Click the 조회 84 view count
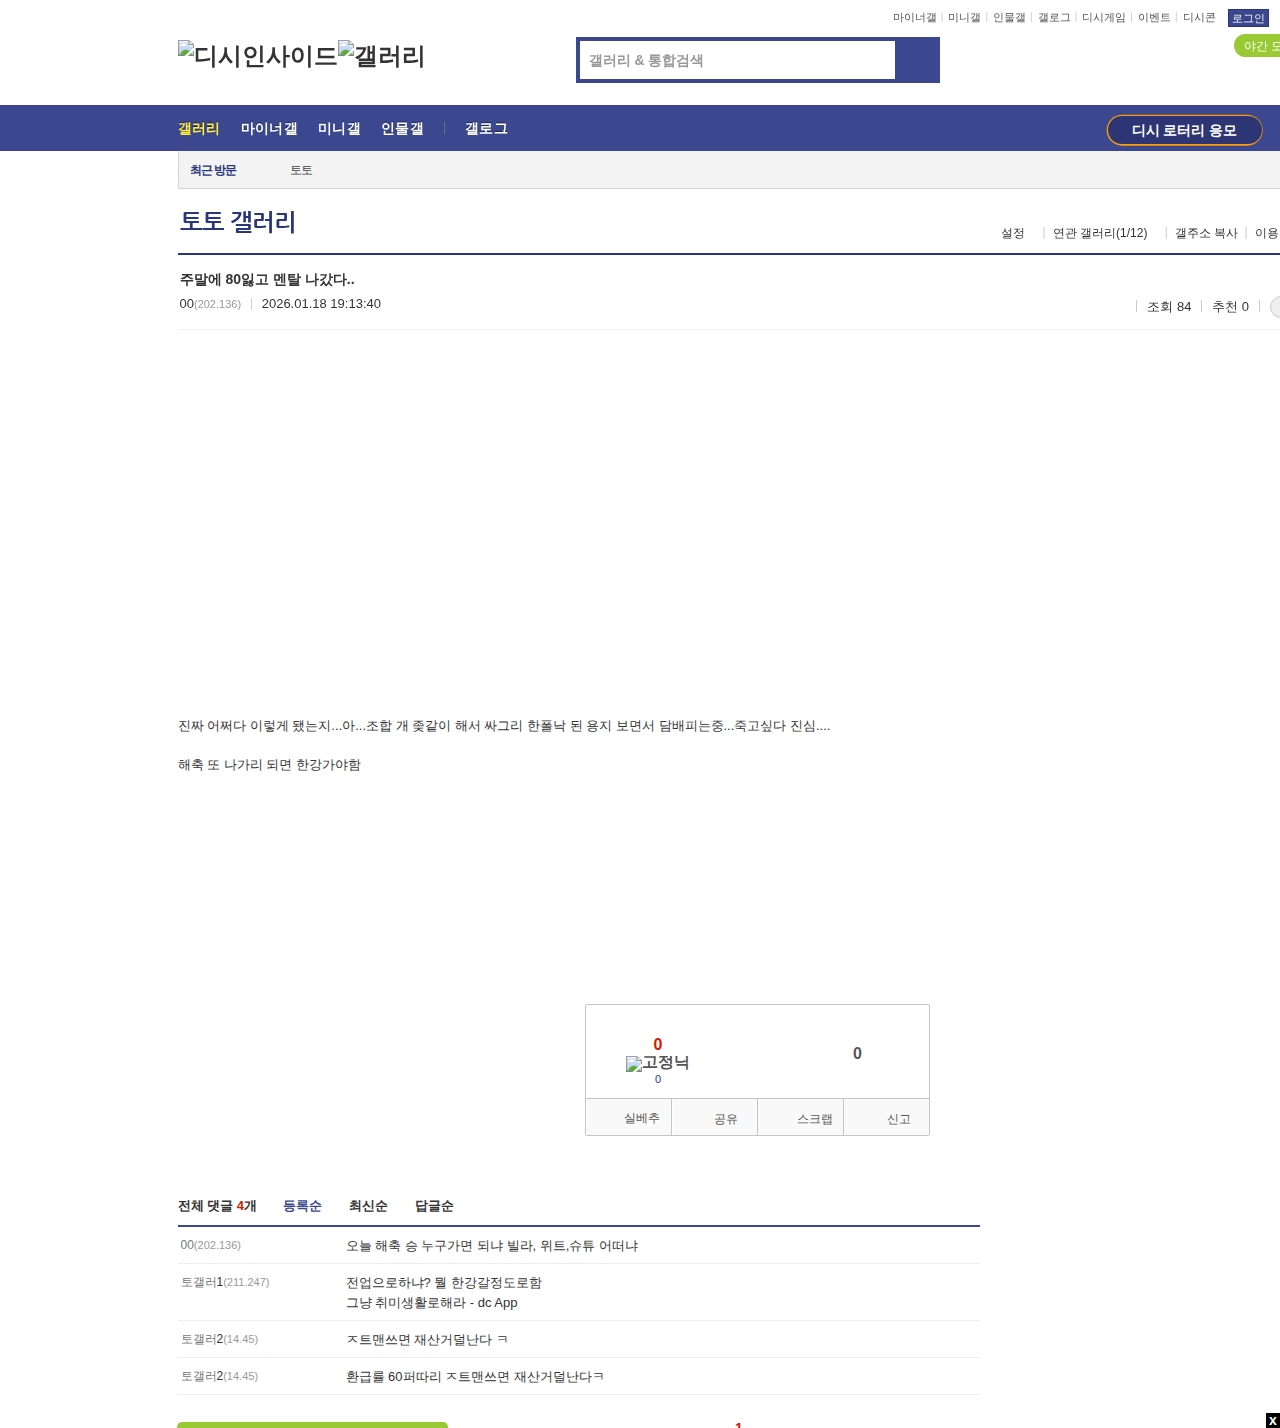Viewport: 1280px width, 1428px height. click(x=1169, y=307)
